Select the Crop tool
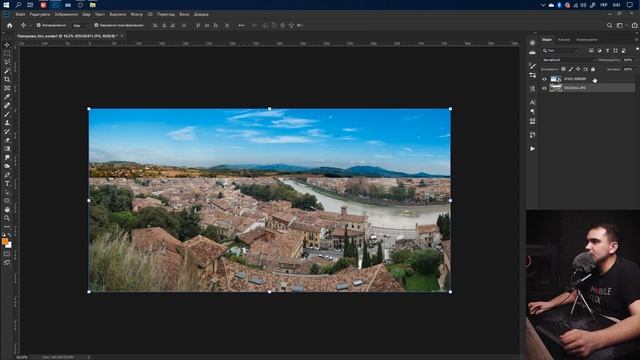The width and height of the screenshot is (640, 360). 7,79
